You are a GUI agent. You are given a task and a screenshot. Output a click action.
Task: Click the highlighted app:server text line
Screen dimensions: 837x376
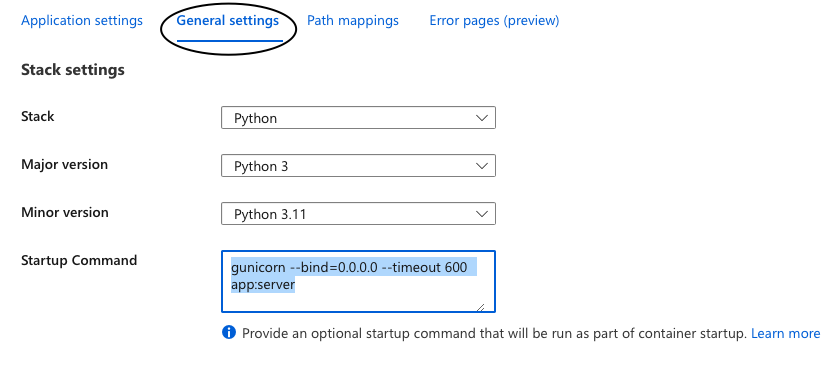point(263,285)
